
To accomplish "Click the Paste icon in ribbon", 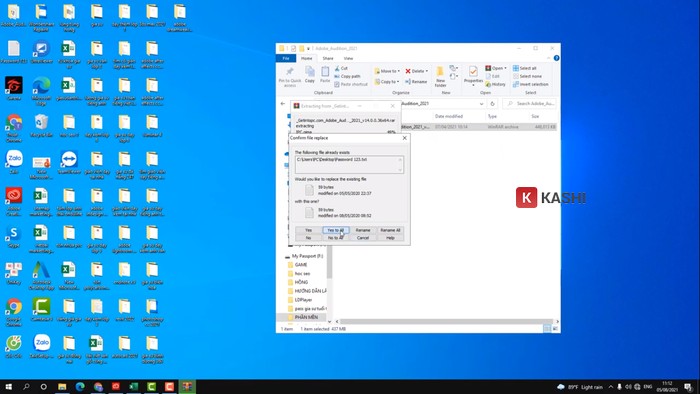I will 325,75.
